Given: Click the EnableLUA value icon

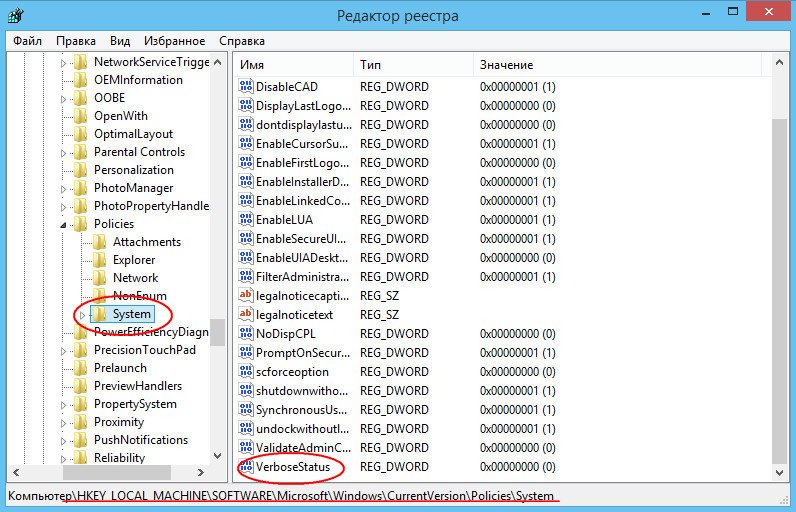Looking at the screenshot, I should pyautogui.click(x=246, y=219).
